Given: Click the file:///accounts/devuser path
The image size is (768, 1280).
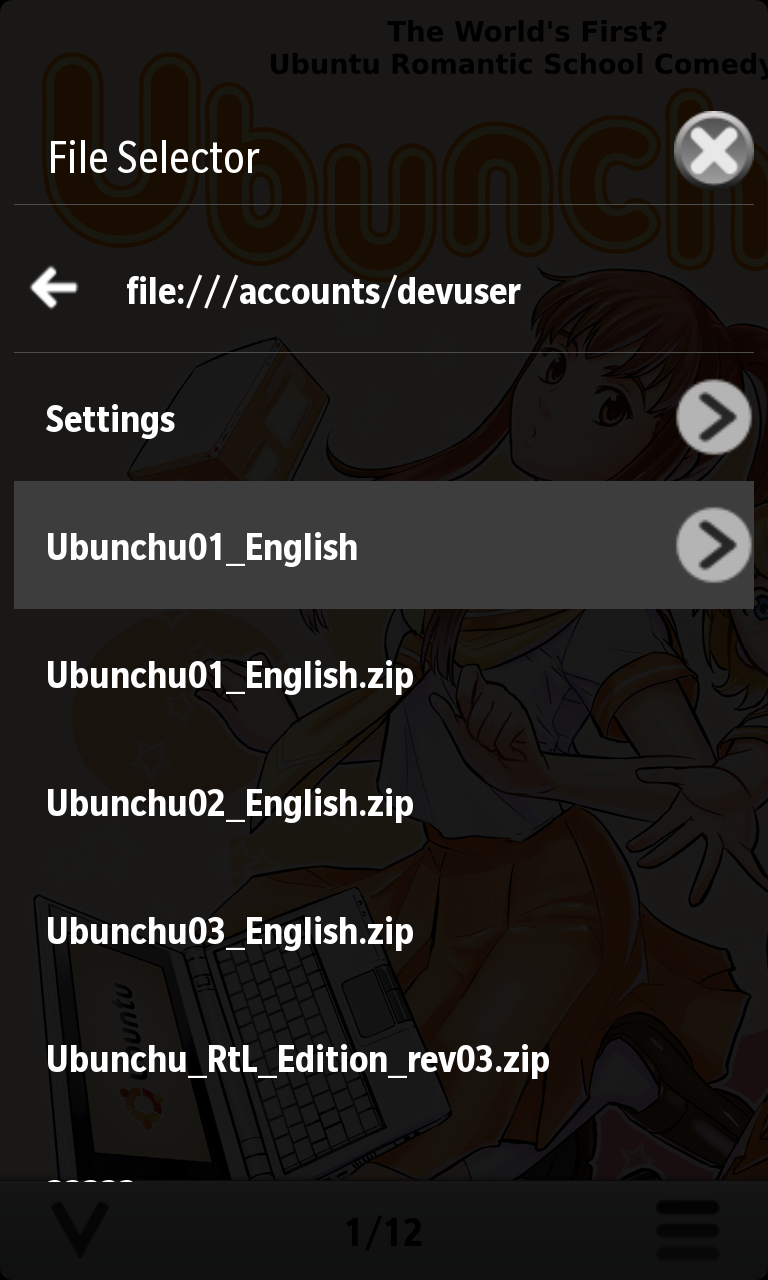Looking at the screenshot, I should [x=323, y=291].
